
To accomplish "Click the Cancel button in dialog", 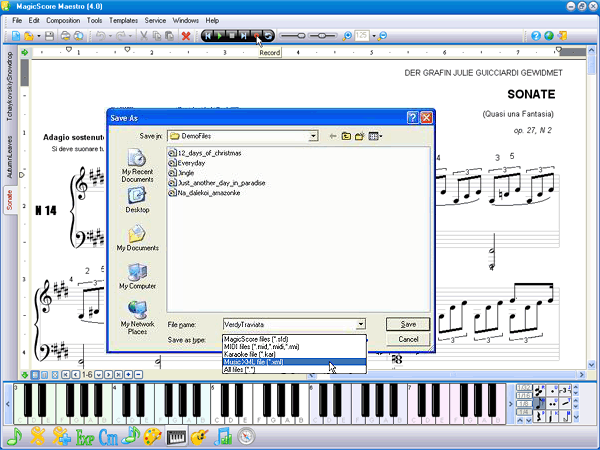I will [x=408, y=339].
